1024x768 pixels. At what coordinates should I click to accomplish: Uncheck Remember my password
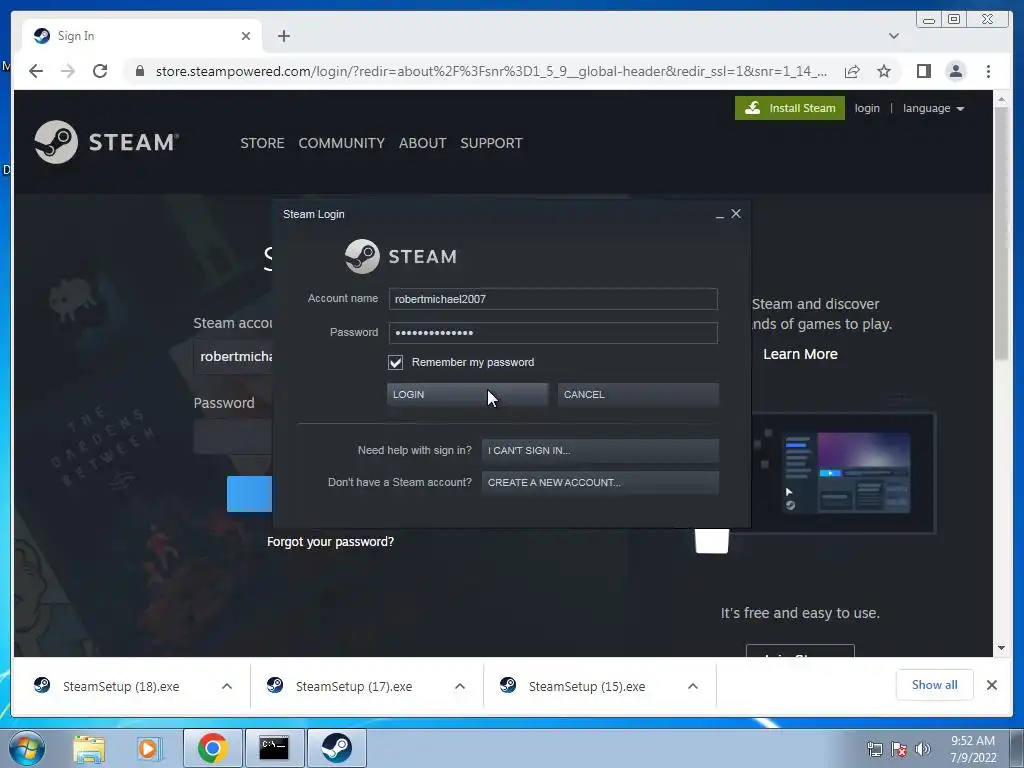pyautogui.click(x=396, y=362)
